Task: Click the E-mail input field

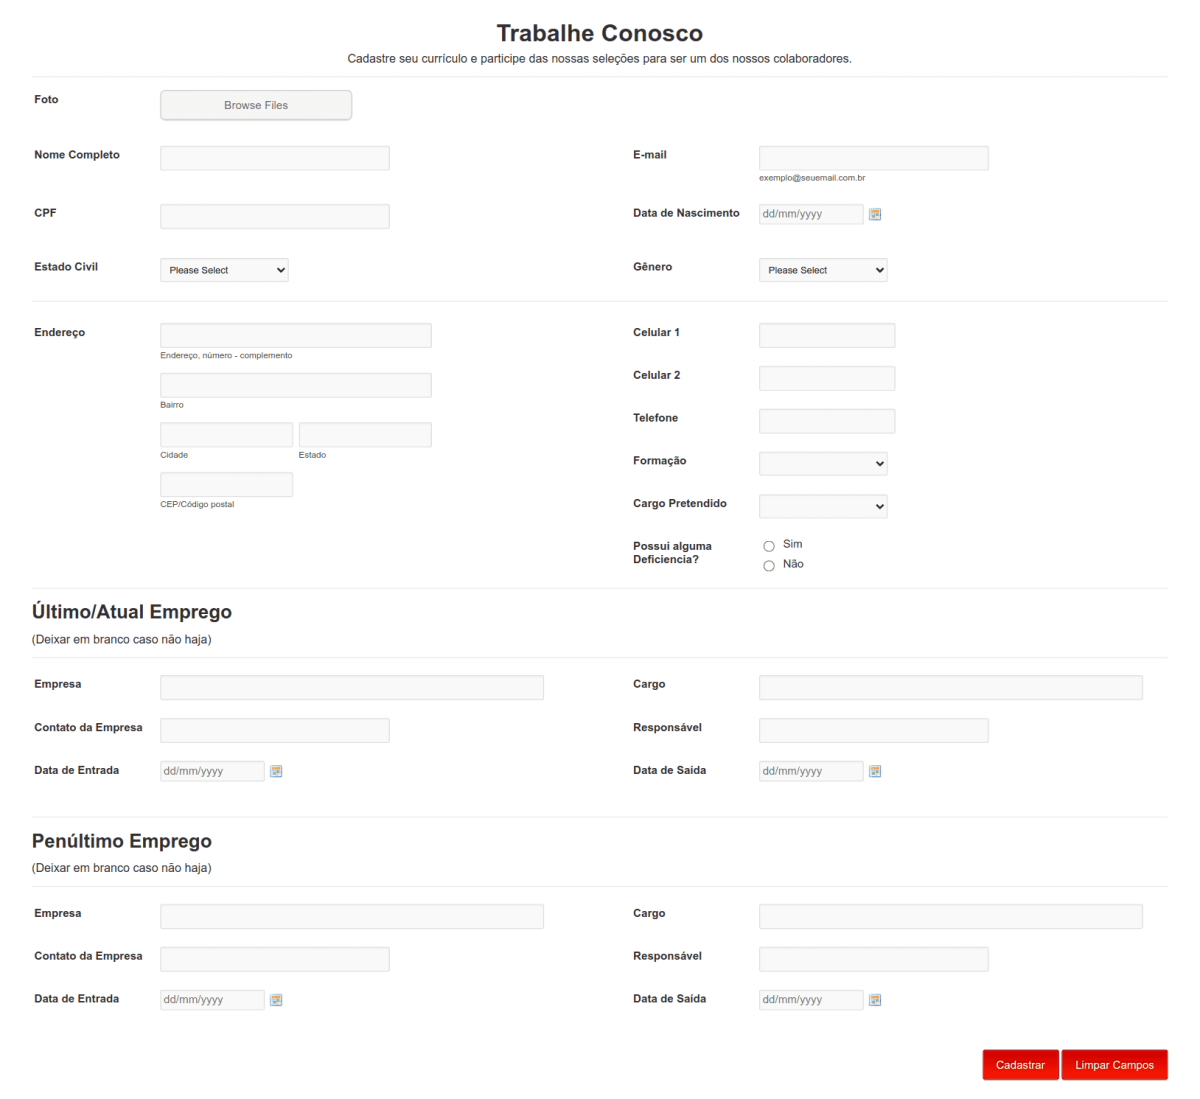Action: pyautogui.click(x=873, y=157)
